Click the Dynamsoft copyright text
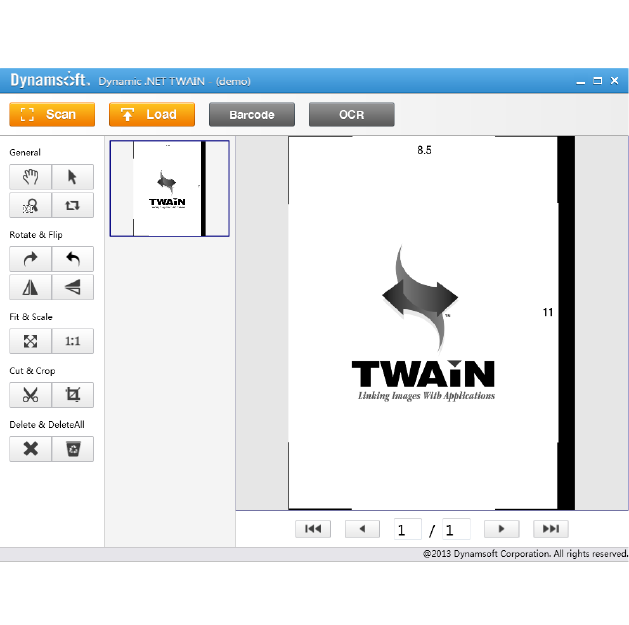 (x=526, y=554)
